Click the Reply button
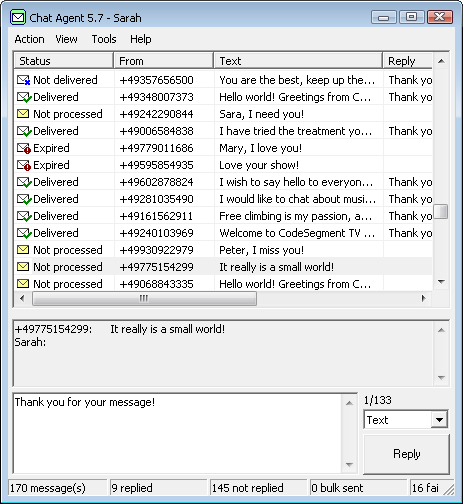The image size is (463, 504). pyautogui.click(x=406, y=454)
